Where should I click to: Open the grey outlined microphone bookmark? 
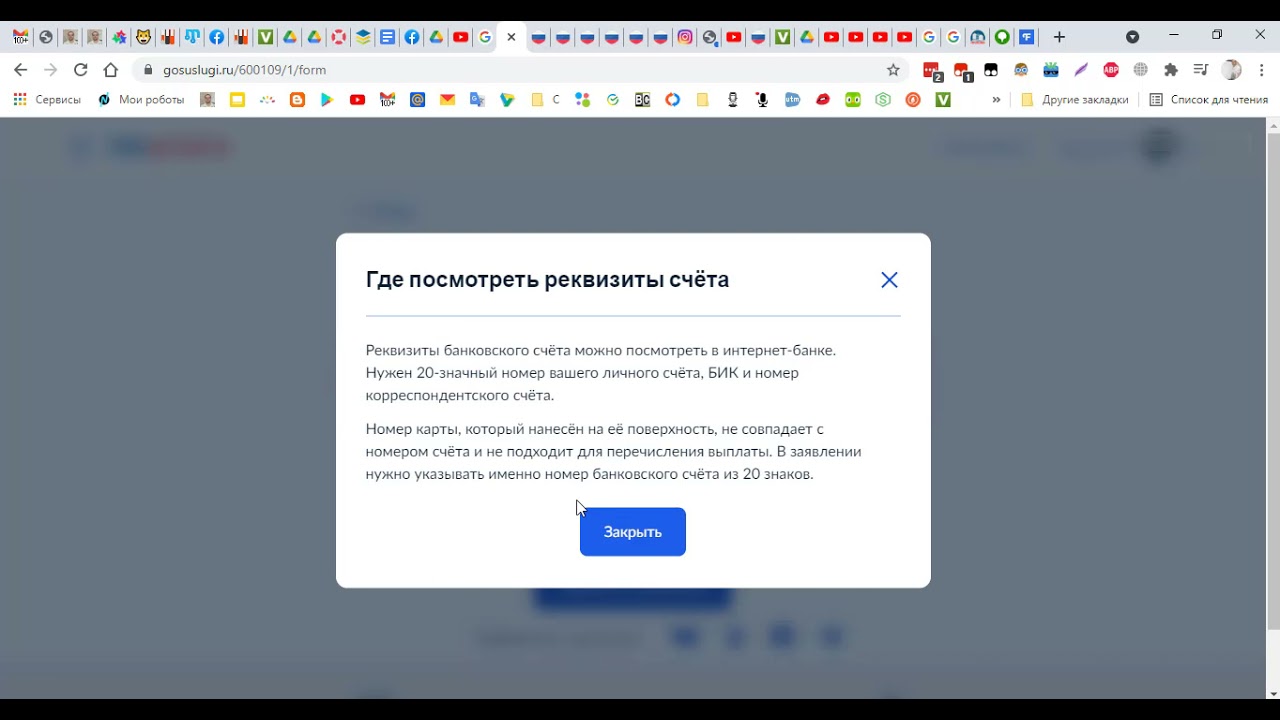pyautogui.click(x=733, y=100)
